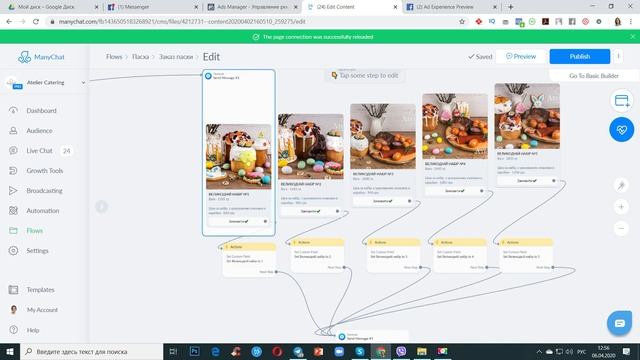
Task: Open the three-dot menu next to Publish
Action: pos(618,56)
